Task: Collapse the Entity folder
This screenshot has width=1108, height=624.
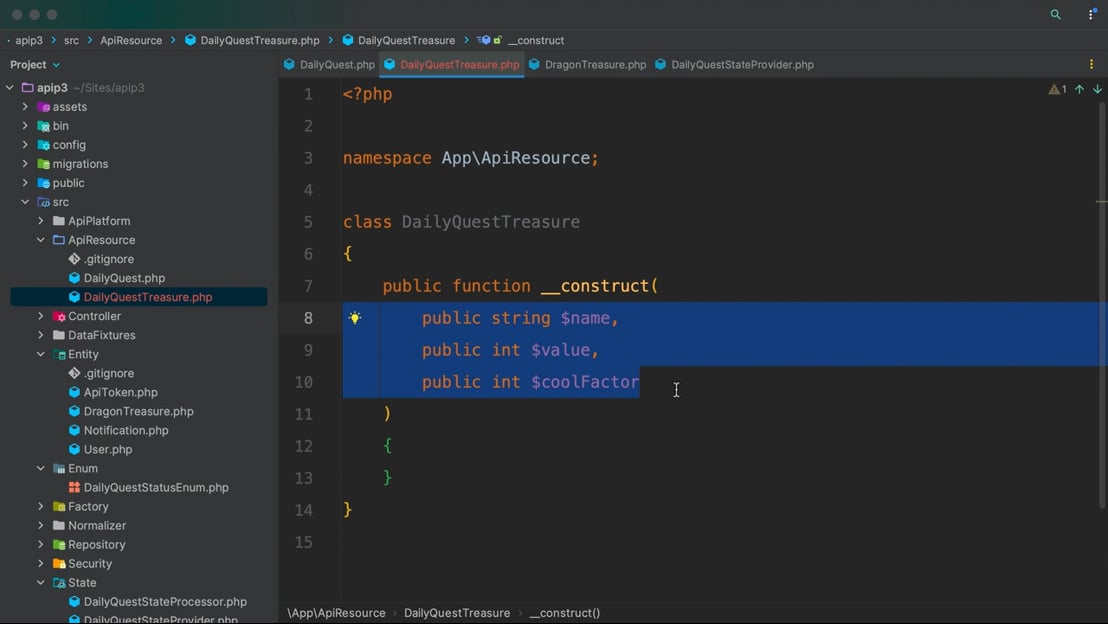Action: point(41,354)
